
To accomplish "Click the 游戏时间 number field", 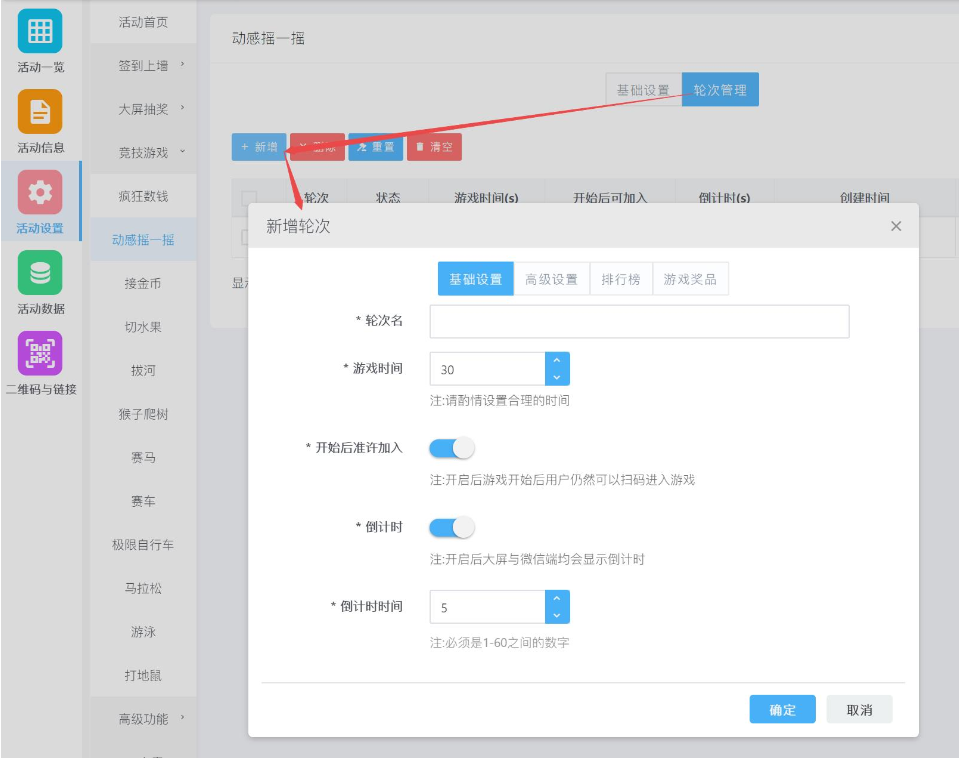I will [x=487, y=369].
